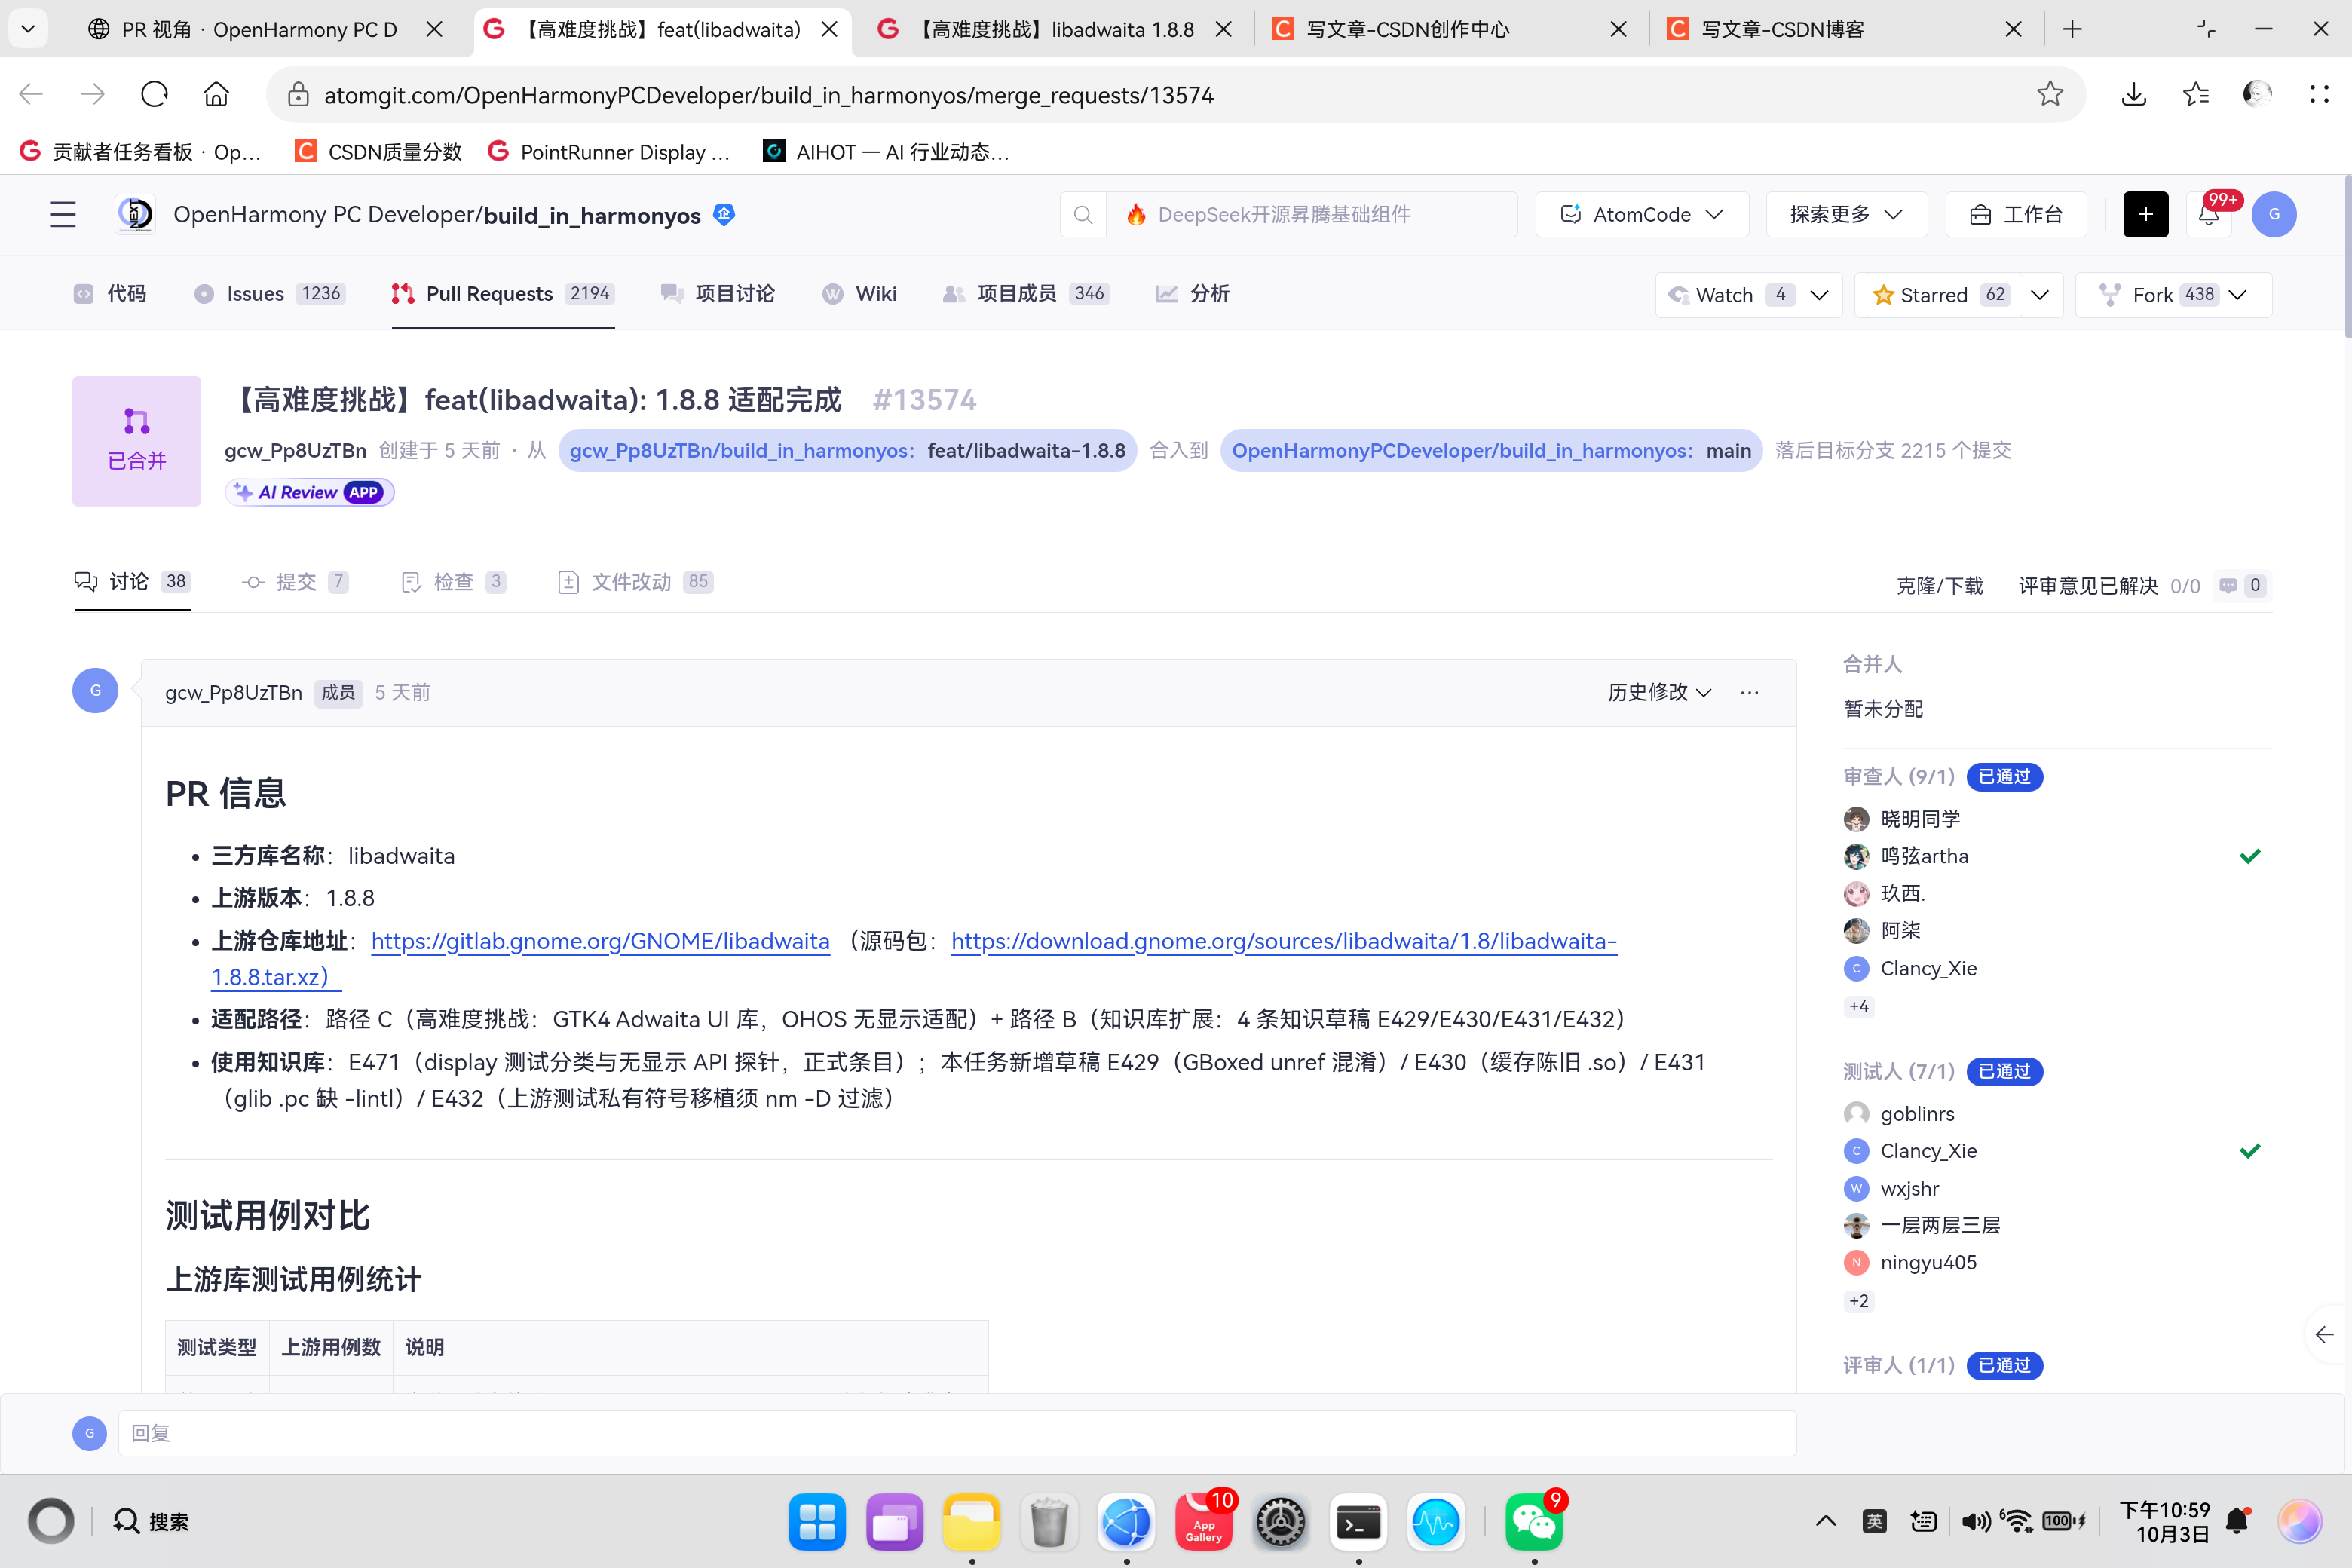Click the 搜索 button in the taskbar
The image size is (2352, 1568).
[150, 1521]
